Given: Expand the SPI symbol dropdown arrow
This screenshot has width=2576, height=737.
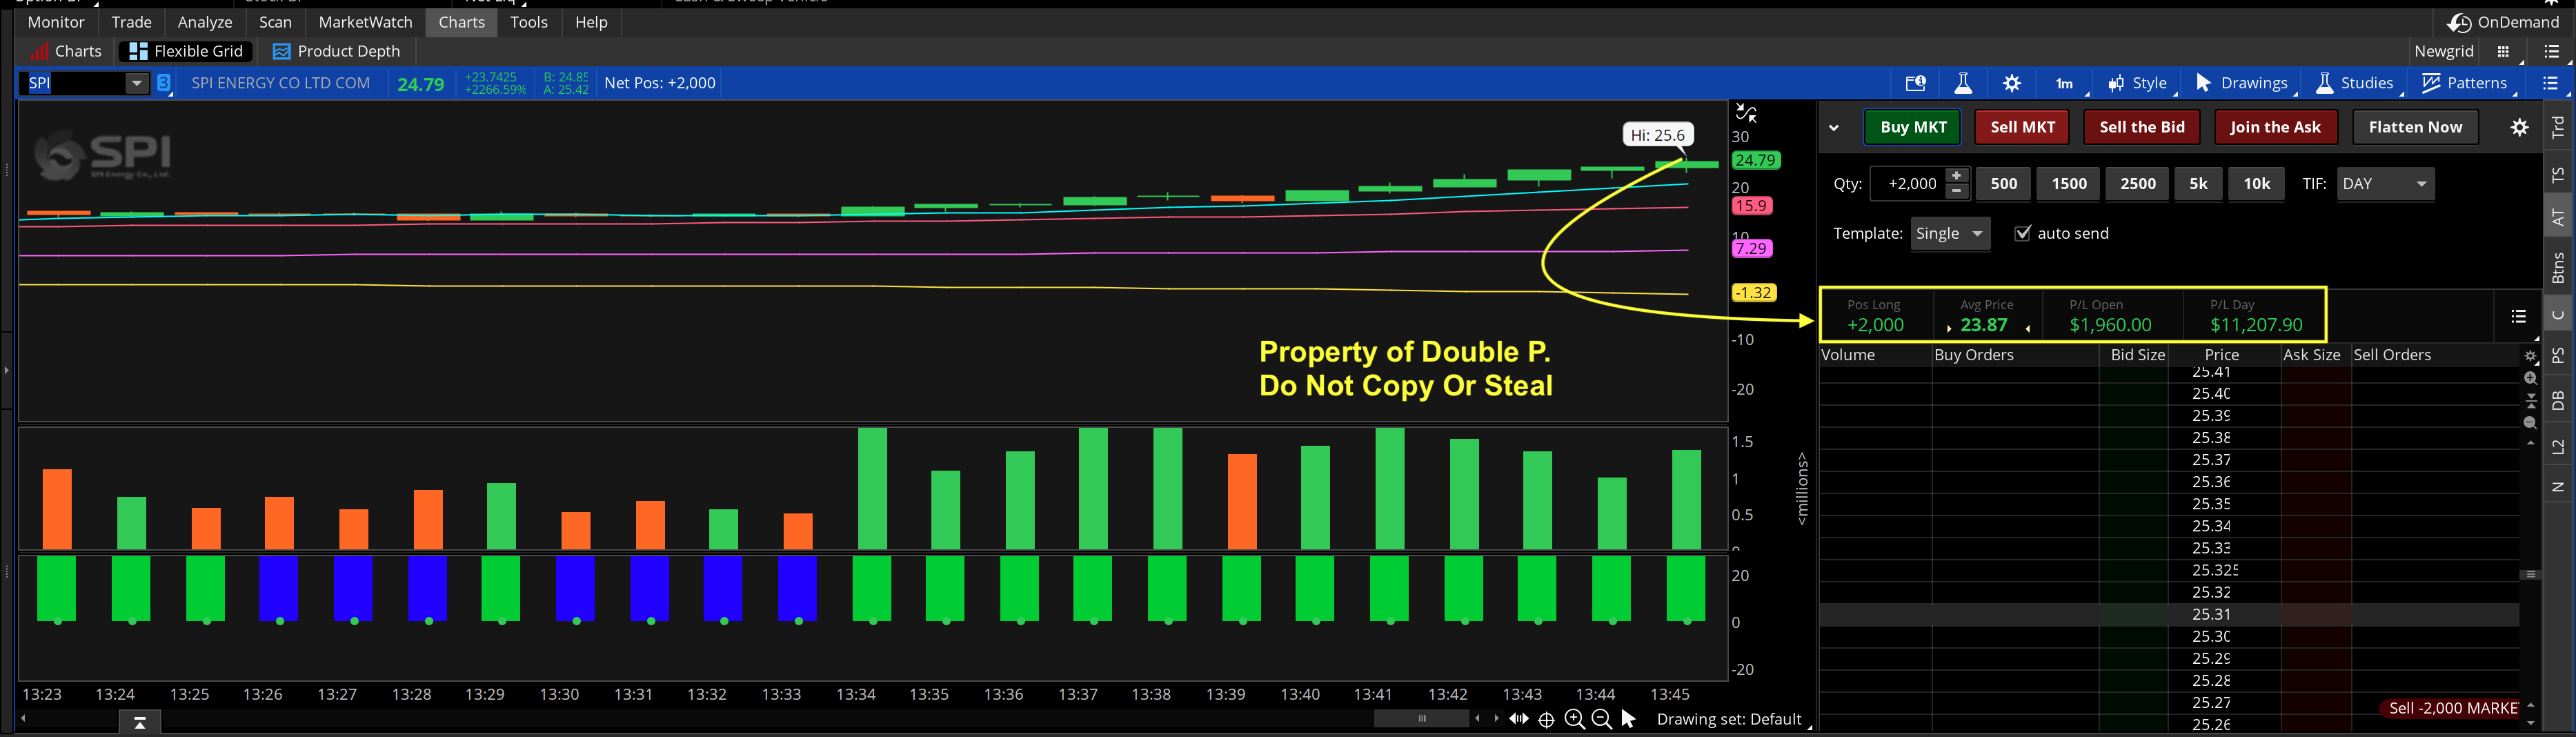Looking at the screenshot, I should tap(136, 83).
